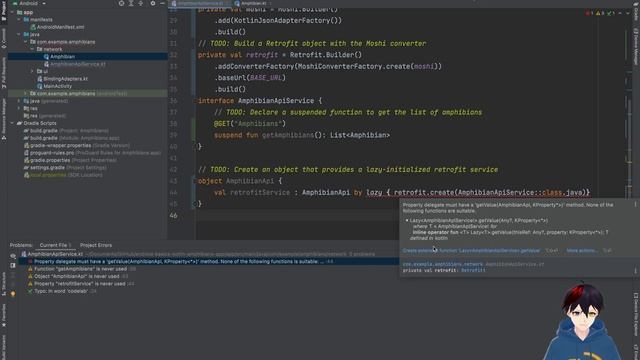Open settings.gradle file
The image size is (640, 360).
65,167
